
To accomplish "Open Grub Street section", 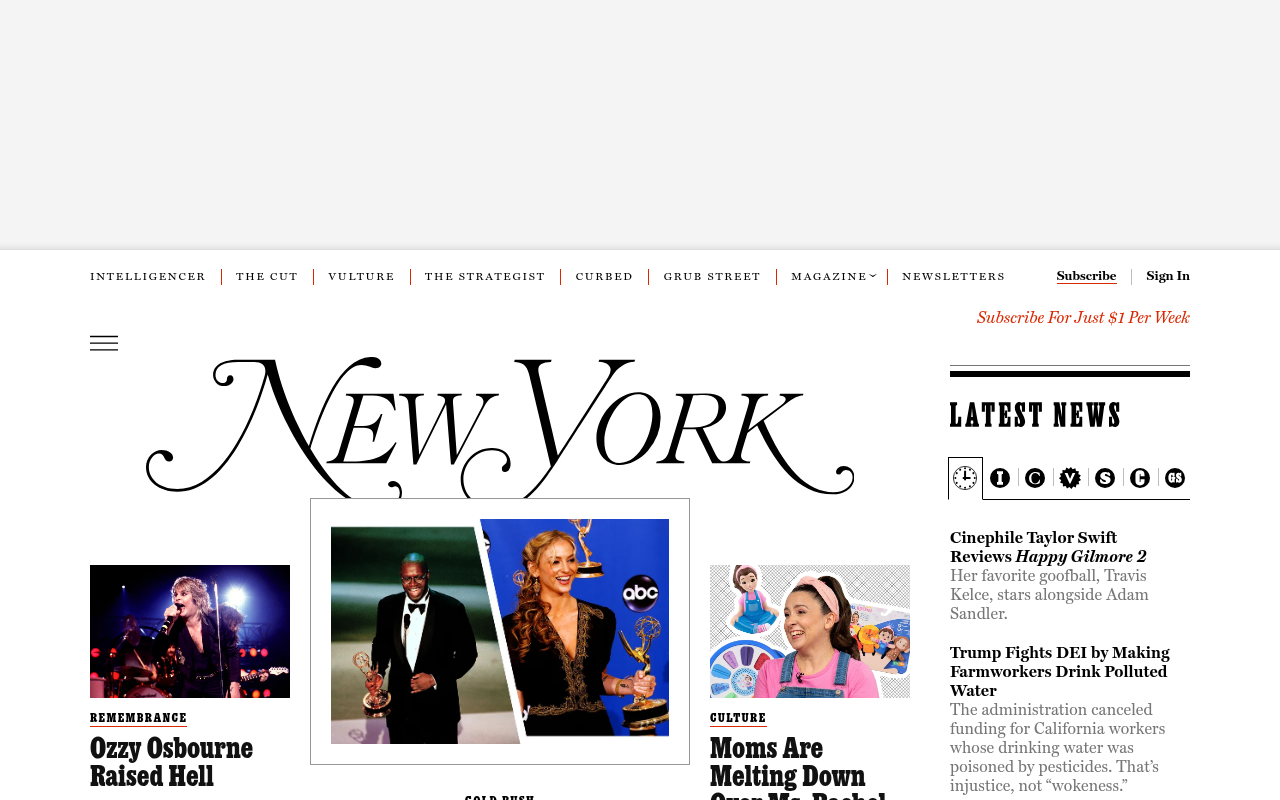I will click(x=712, y=277).
